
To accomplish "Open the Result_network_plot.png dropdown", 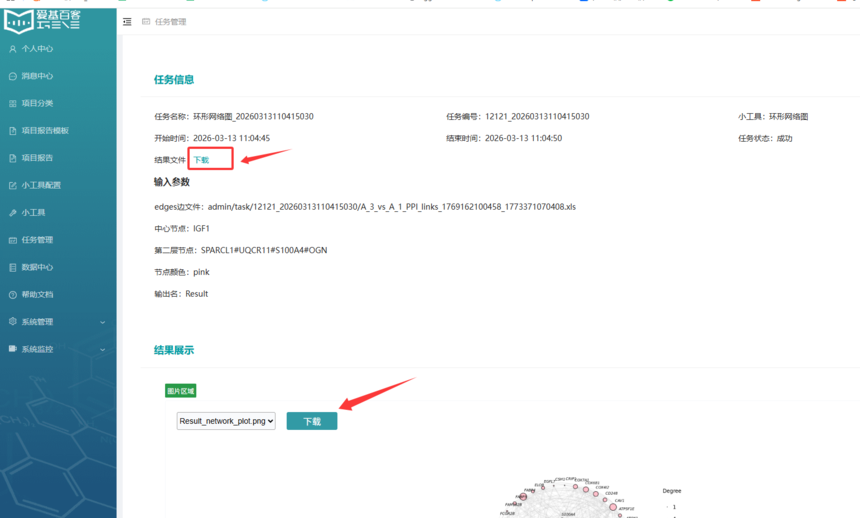I will tap(226, 421).
